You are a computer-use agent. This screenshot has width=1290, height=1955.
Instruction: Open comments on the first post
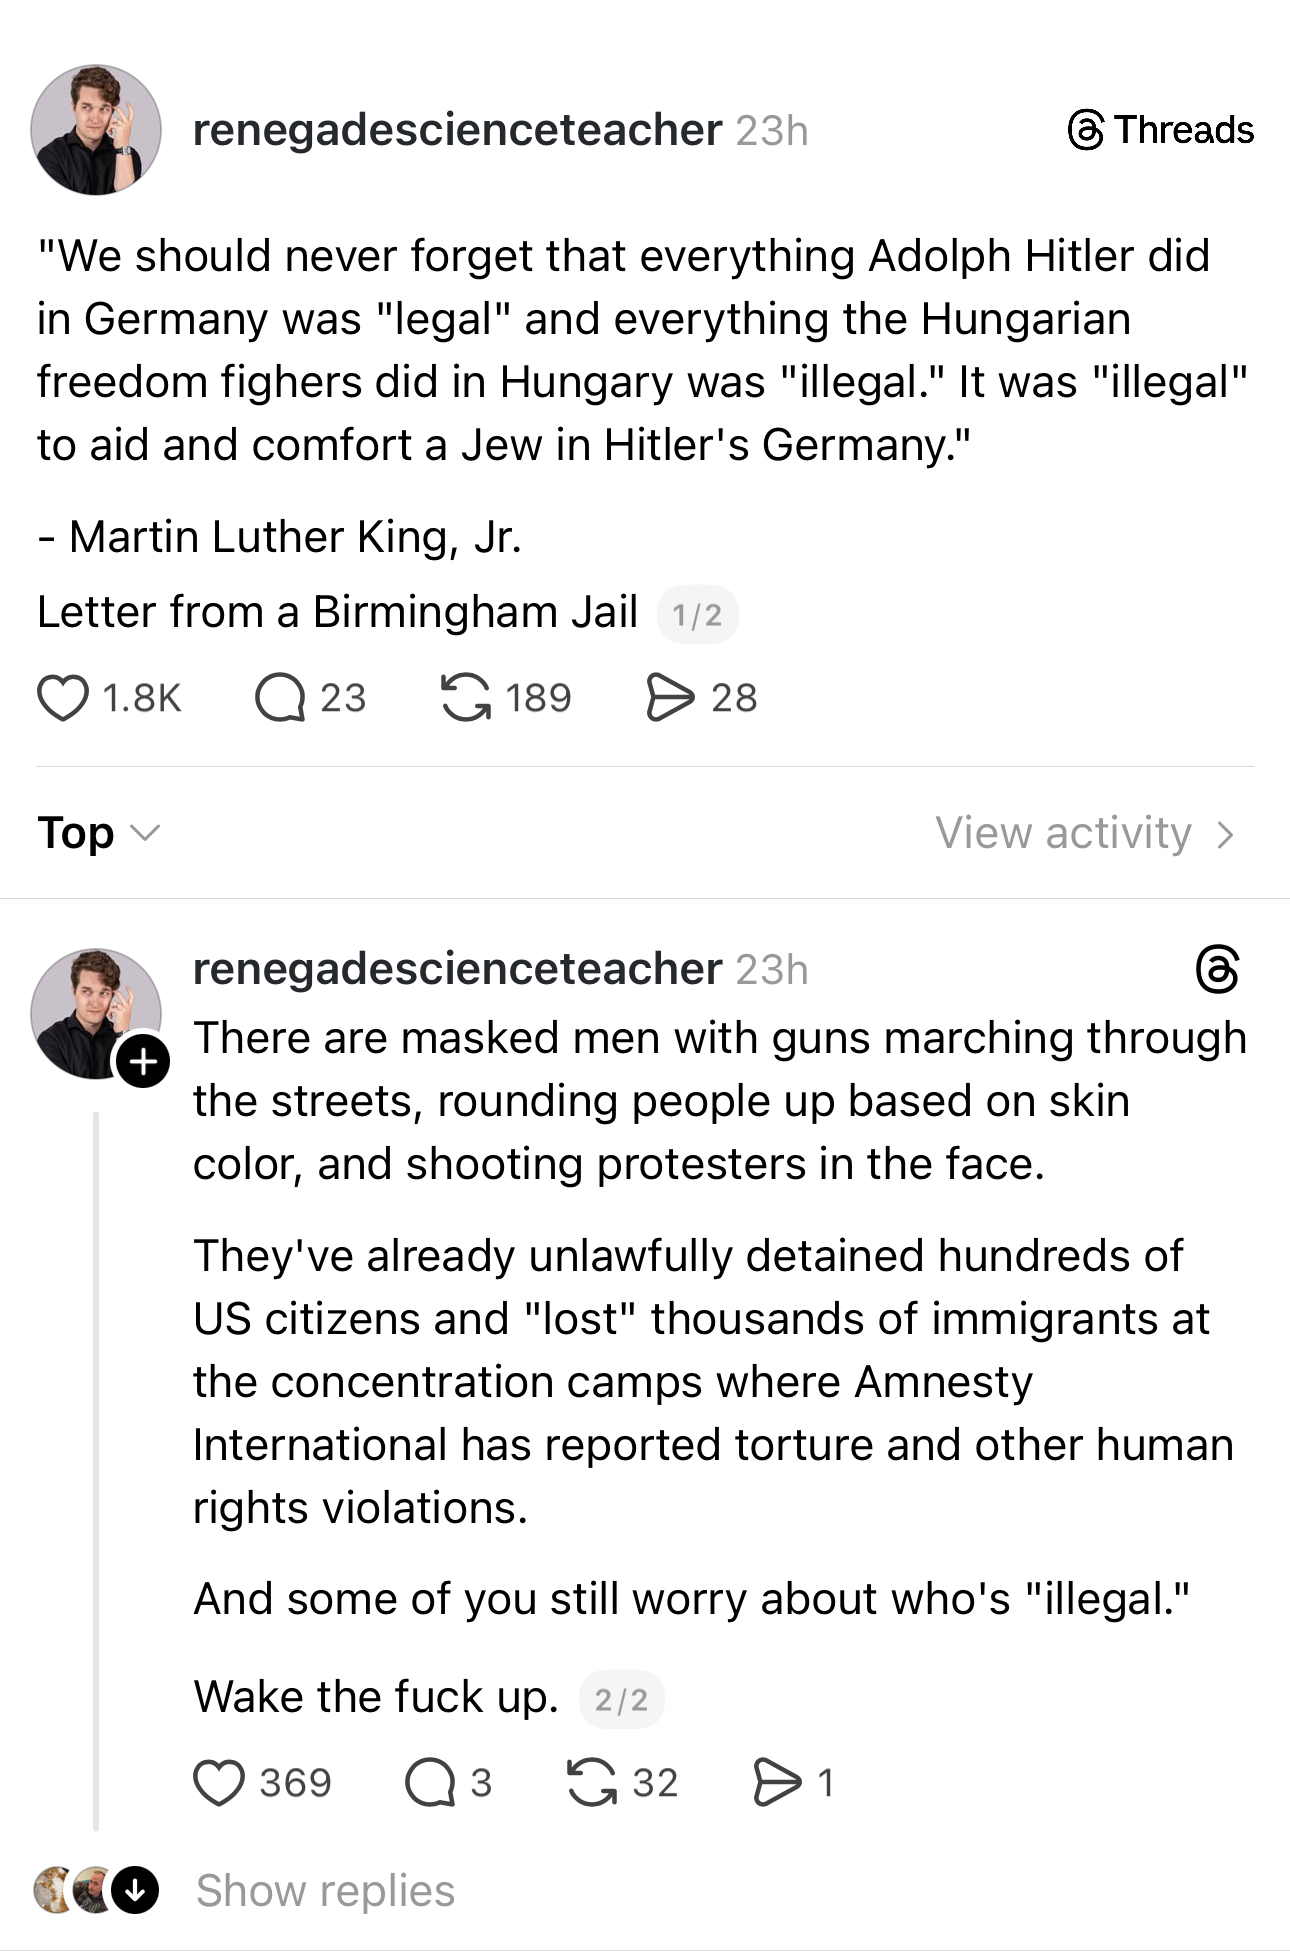(x=280, y=698)
